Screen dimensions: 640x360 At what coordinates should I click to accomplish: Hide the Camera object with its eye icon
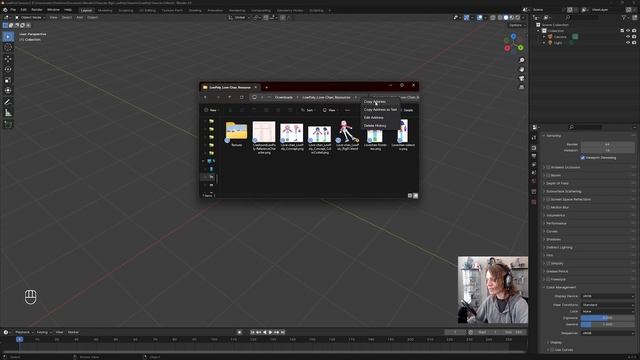[628, 37]
